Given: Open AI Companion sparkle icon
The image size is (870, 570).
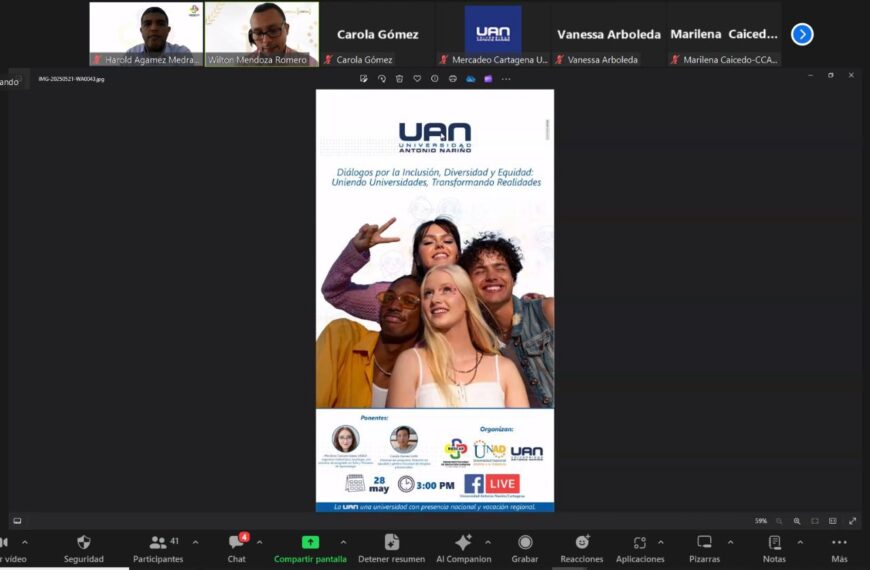Looking at the screenshot, I should pyautogui.click(x=462, y=543).
